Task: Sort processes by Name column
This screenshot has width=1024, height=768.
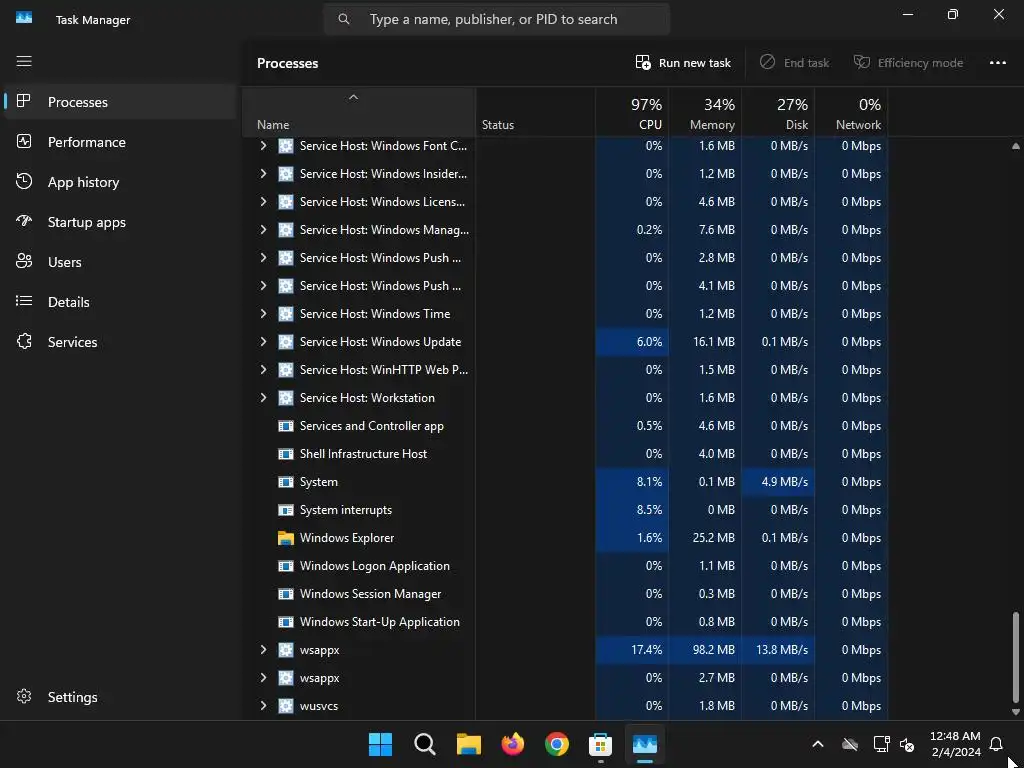Action: point(359,112)
